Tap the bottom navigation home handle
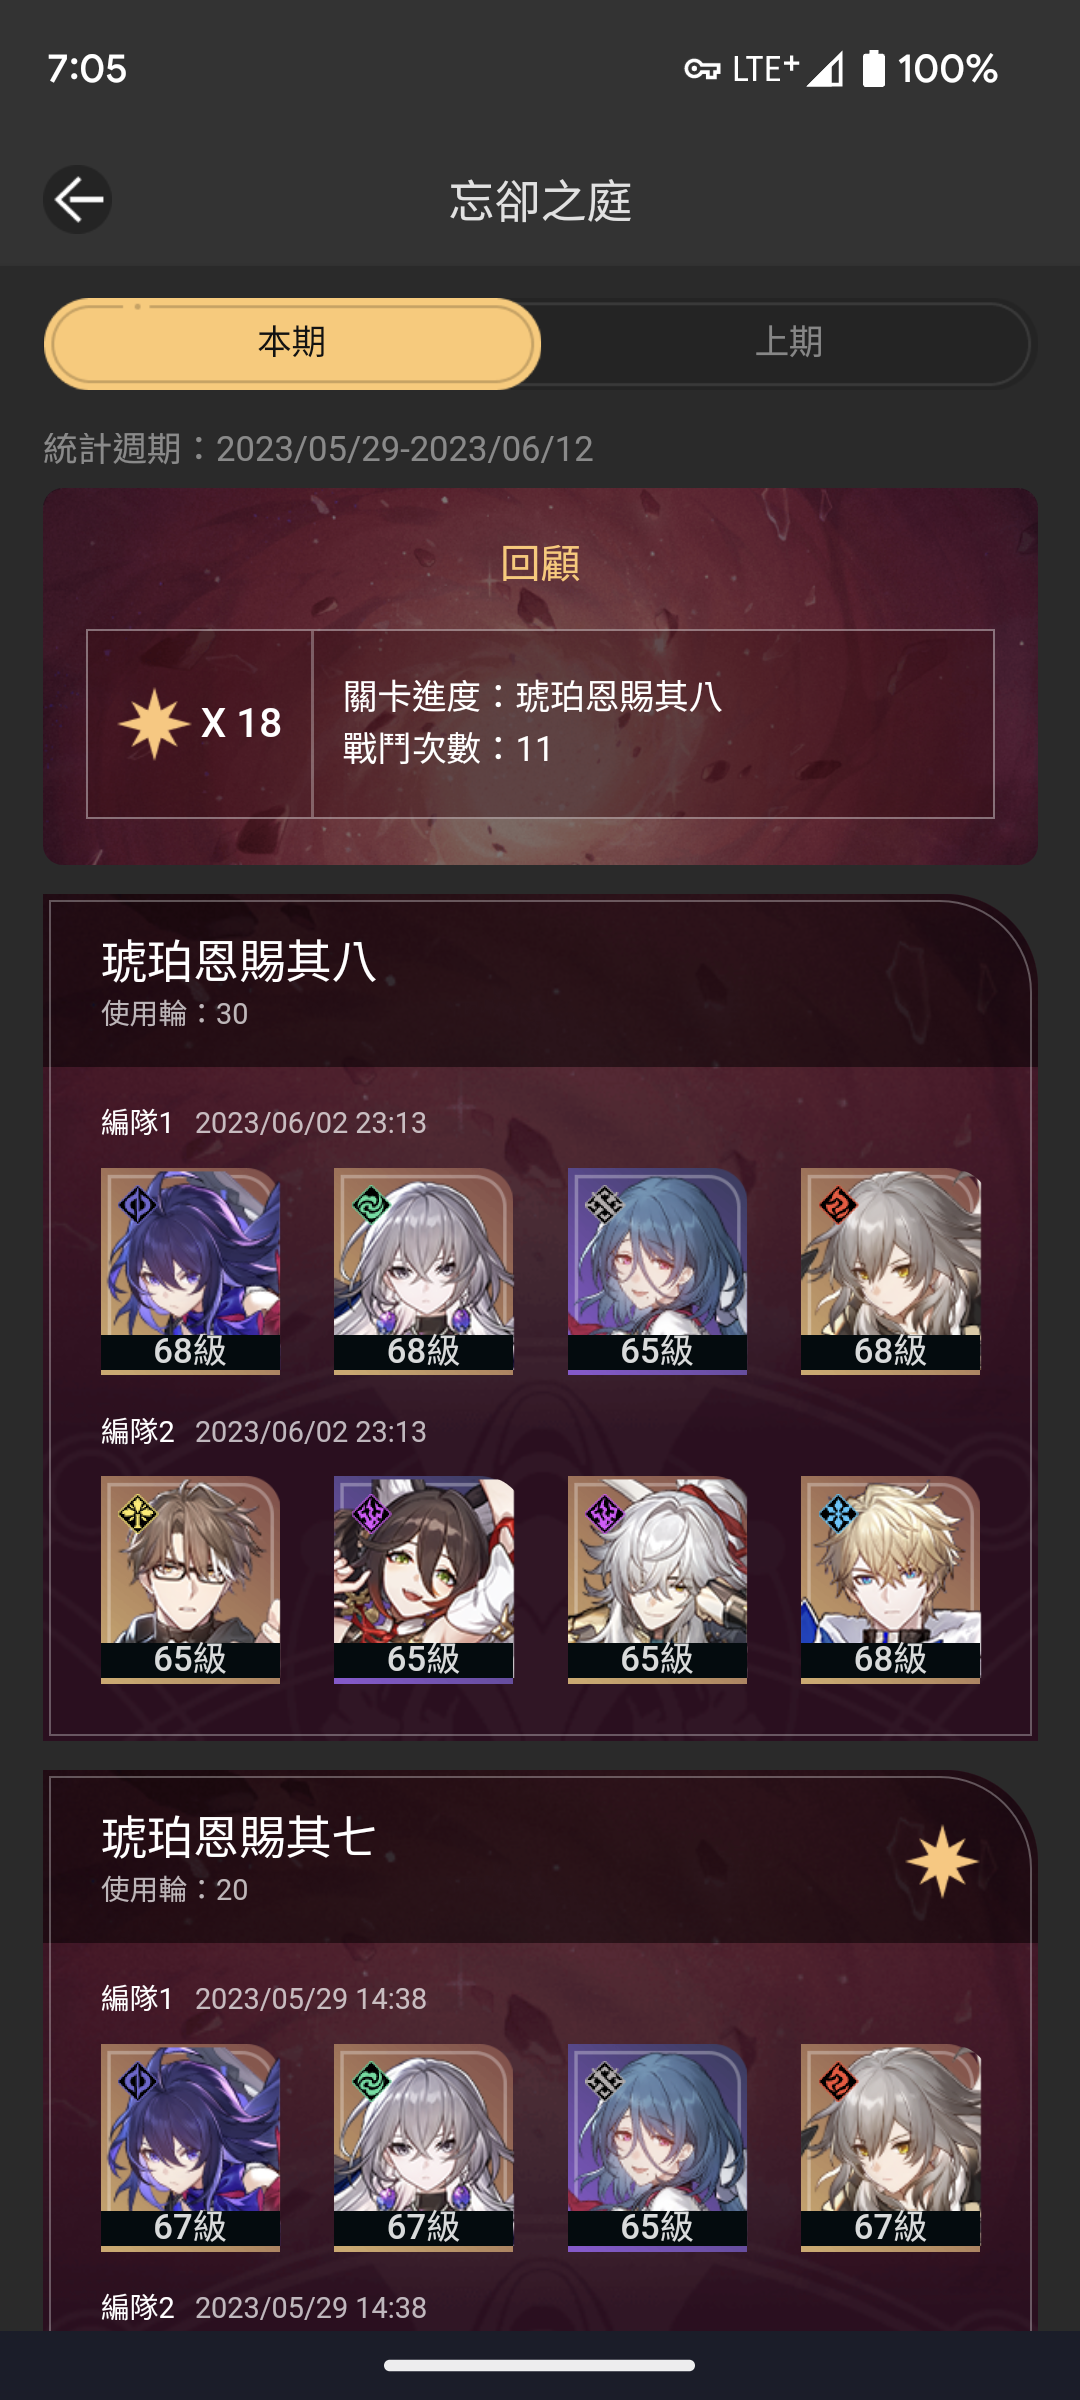The width and height of the screenshot is (1080, 2400). [540, 2365]
